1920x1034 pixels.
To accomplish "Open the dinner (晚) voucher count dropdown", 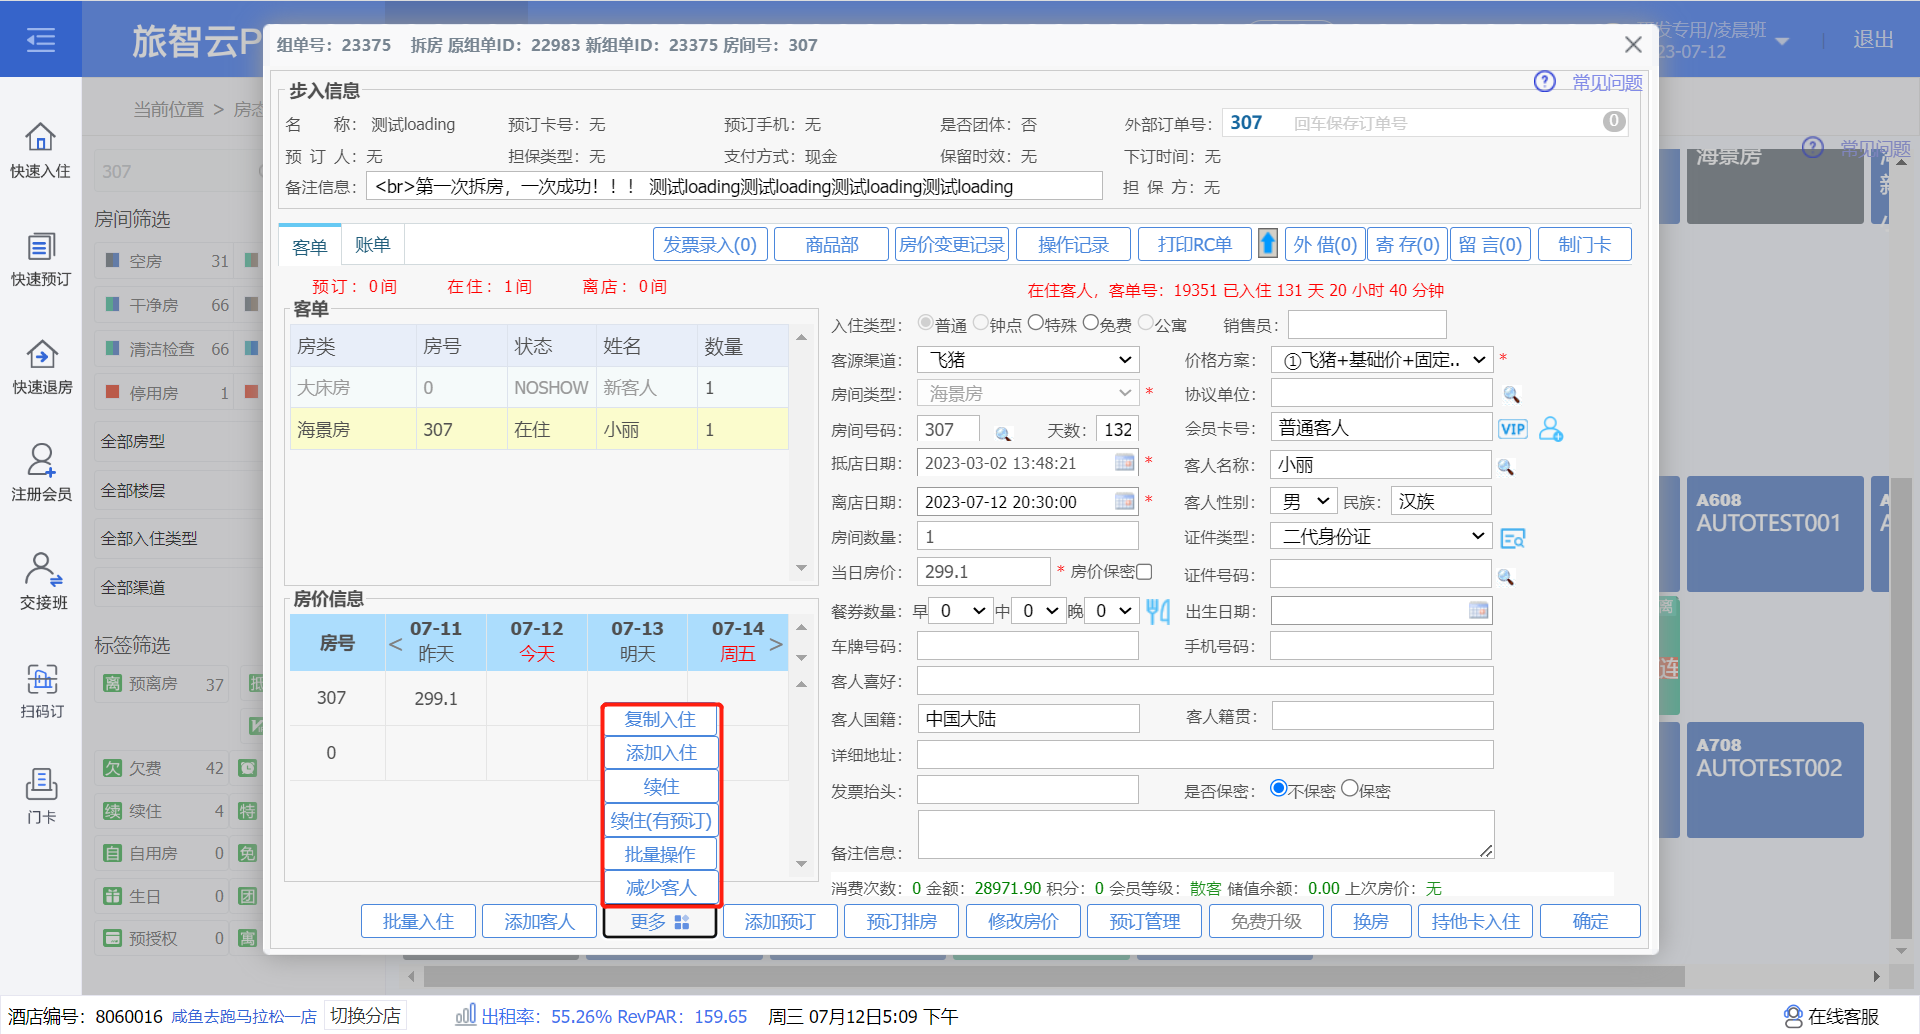I will pos(1111,611).
